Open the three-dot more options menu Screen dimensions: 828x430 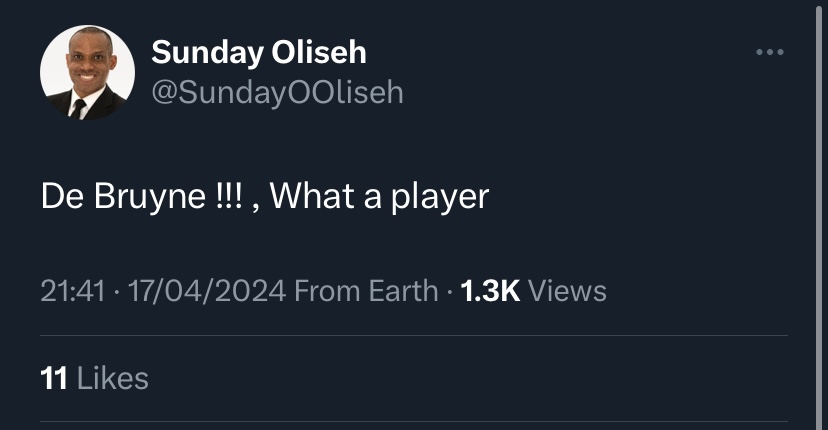pos(769,51)
